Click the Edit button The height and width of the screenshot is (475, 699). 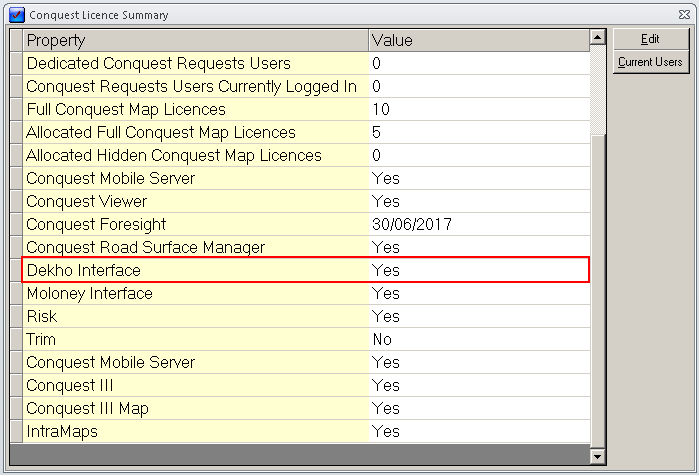(x=651, y=39)
